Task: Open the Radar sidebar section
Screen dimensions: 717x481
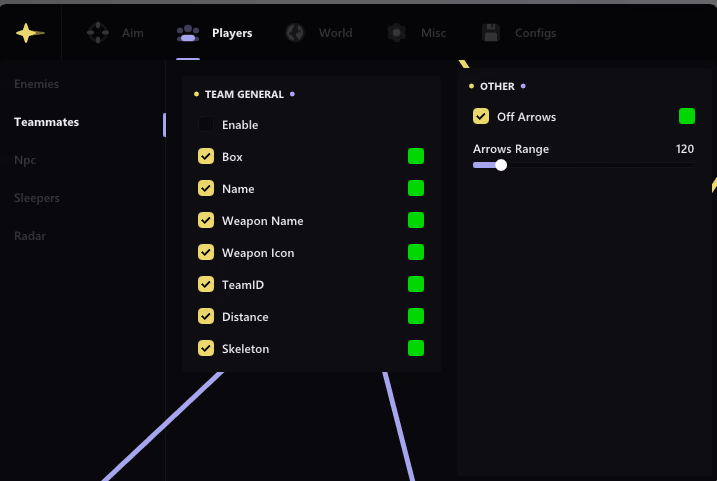Action: pos(30,236)
